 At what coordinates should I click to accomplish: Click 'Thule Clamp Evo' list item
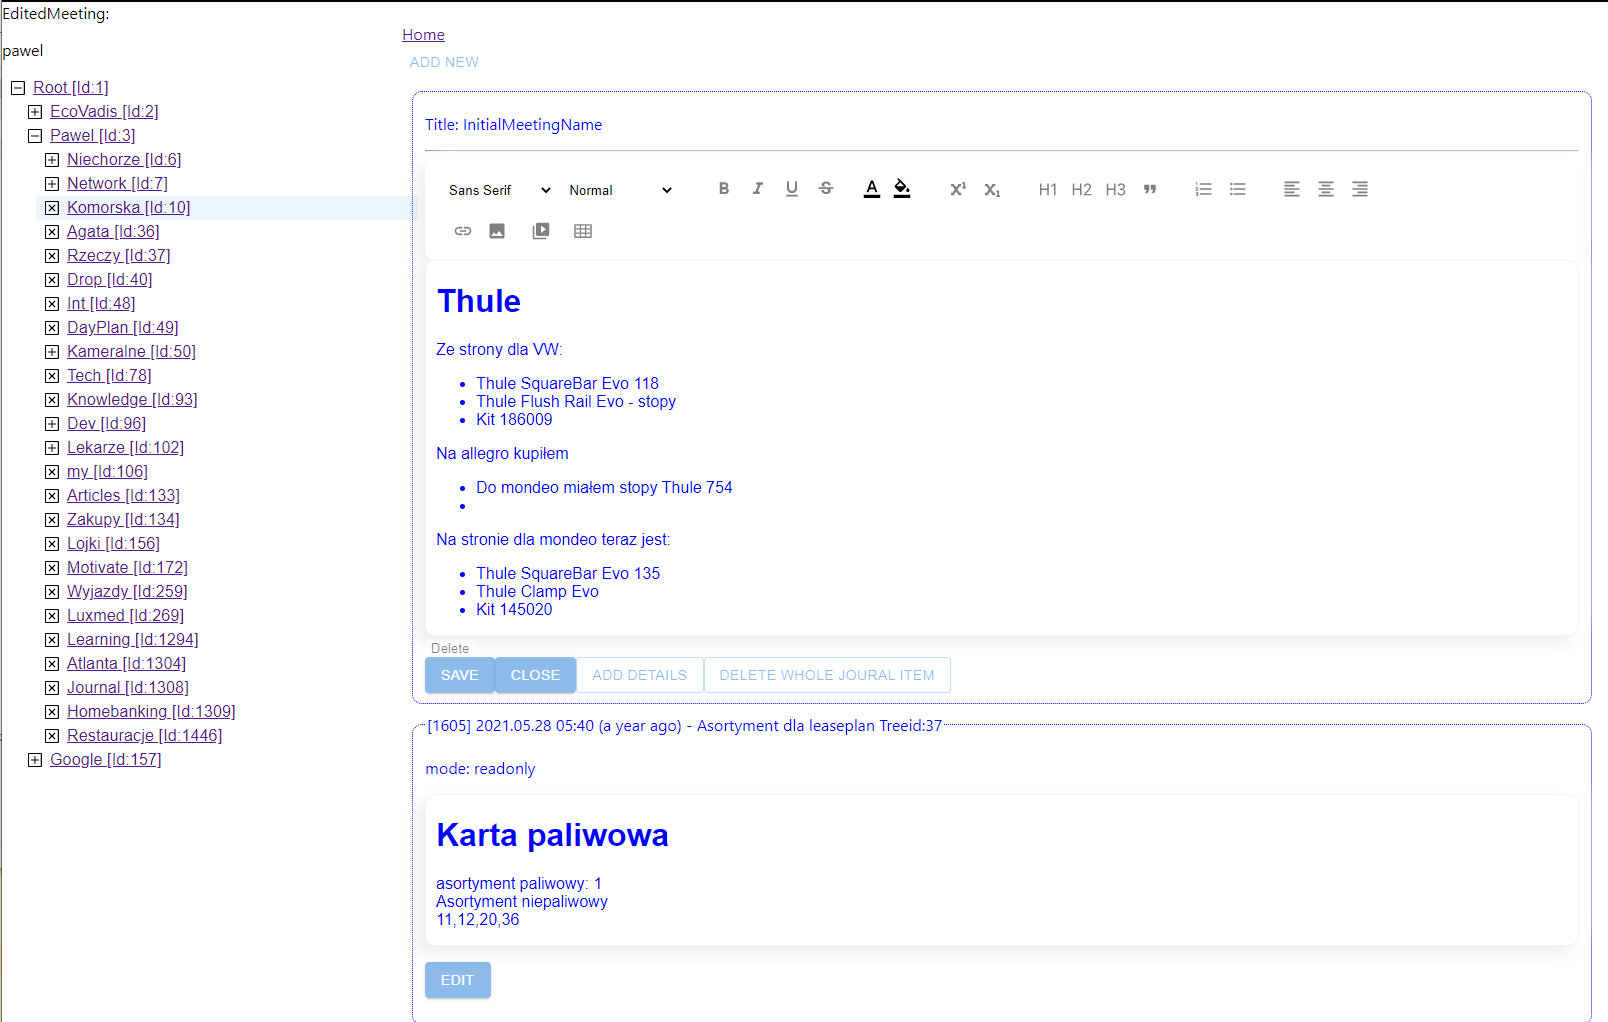pos(537,592)
